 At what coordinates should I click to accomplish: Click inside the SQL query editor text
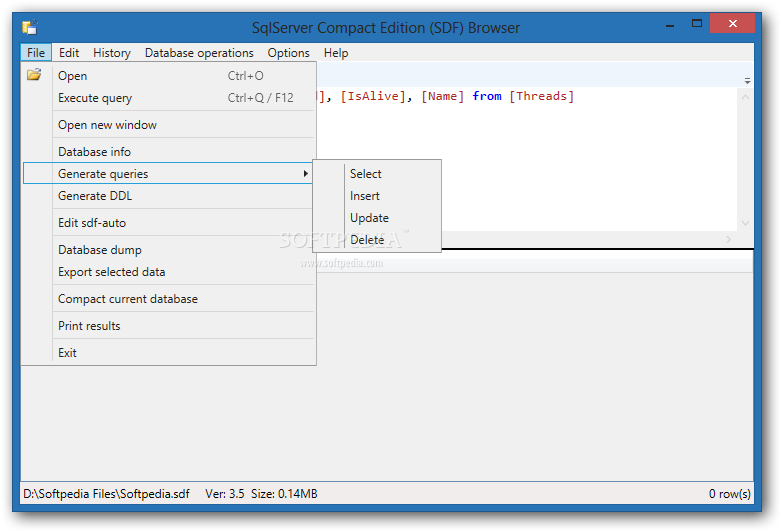click(527, 160)
